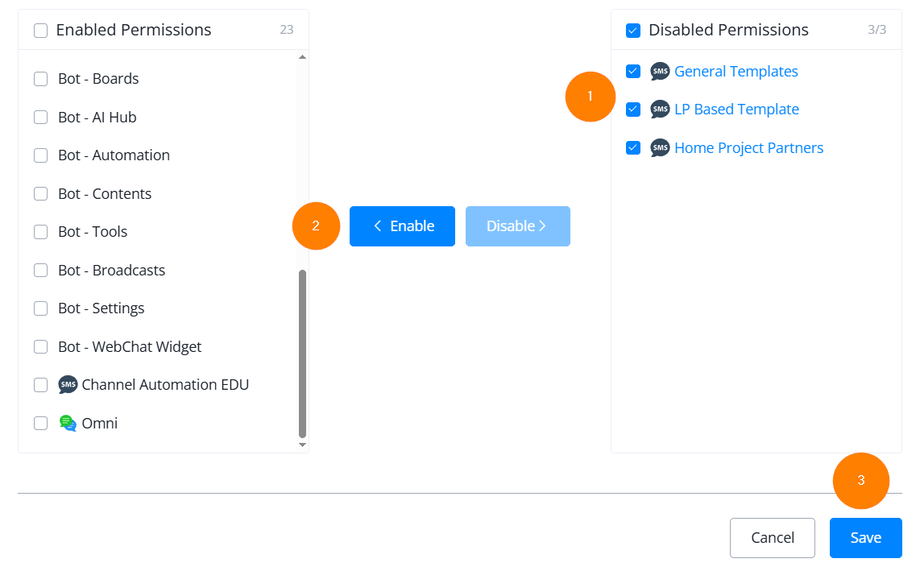Save the permission changes
This screenshot has width=920, height=571.
click(x=865, y=538)
